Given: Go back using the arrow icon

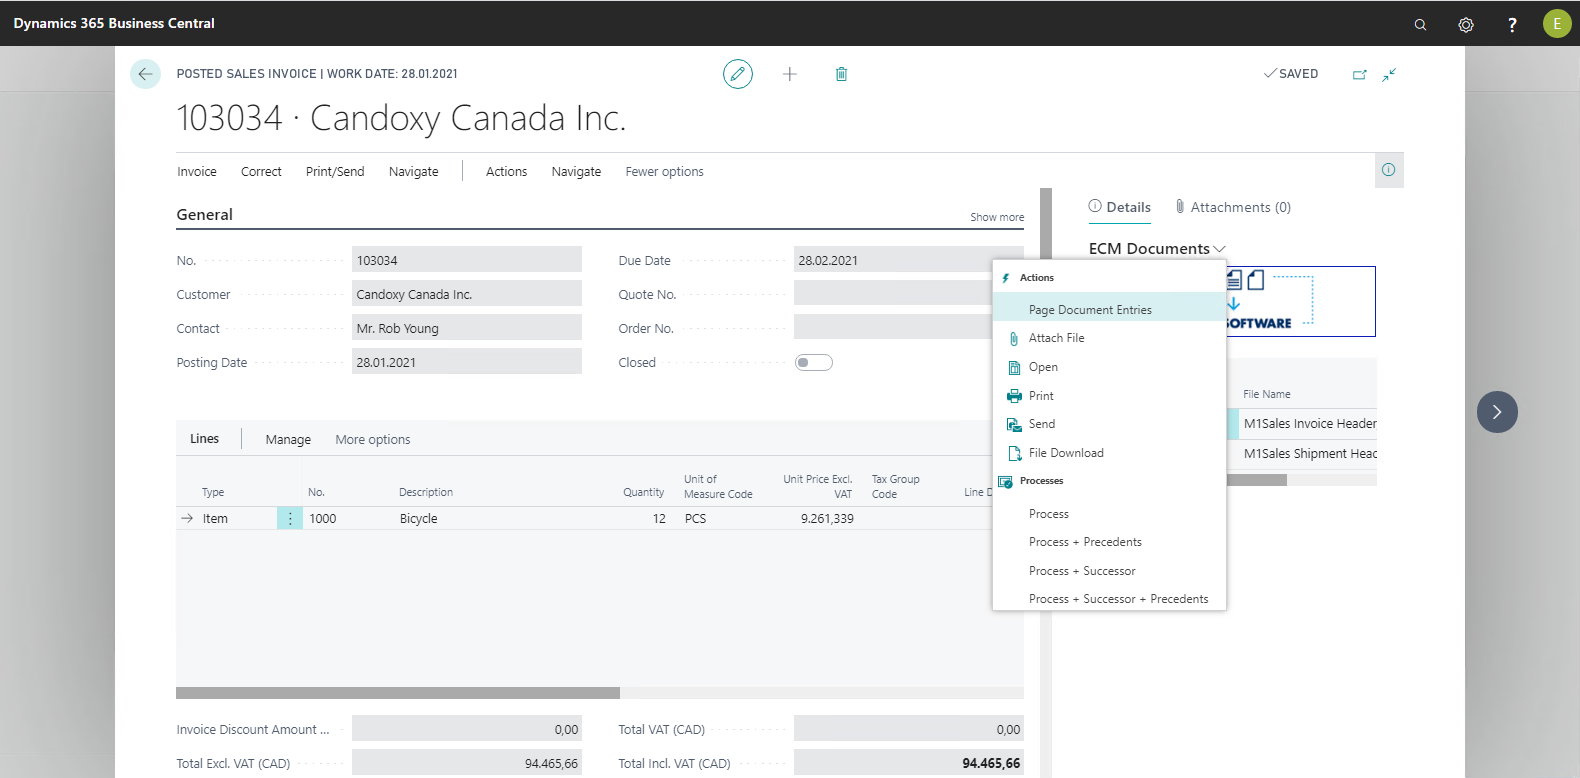Looking at the screenshot, I should [145, 74].
